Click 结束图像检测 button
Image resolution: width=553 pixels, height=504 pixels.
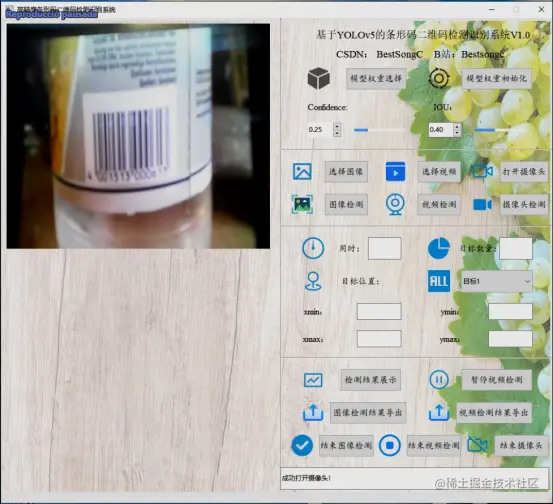click(346, 446)
